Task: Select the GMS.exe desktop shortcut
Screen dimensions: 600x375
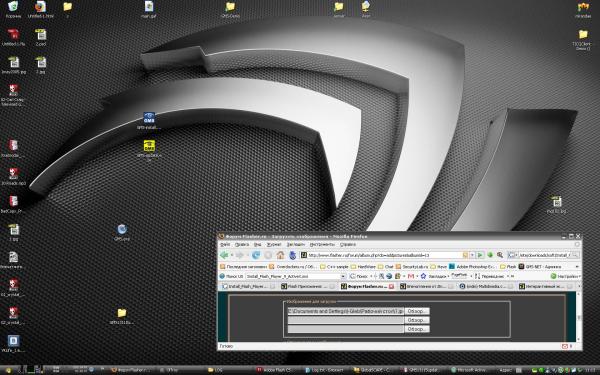Action: (122, 232)
